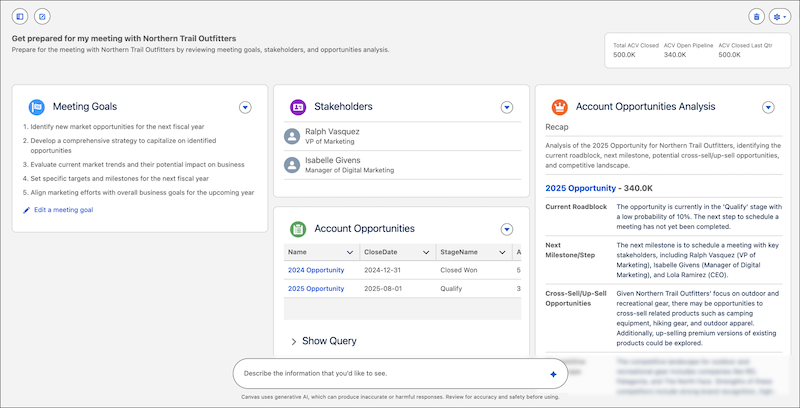Open the Meeting Goals card dropdown menu

pyautogui.click(x=245, y=107)
